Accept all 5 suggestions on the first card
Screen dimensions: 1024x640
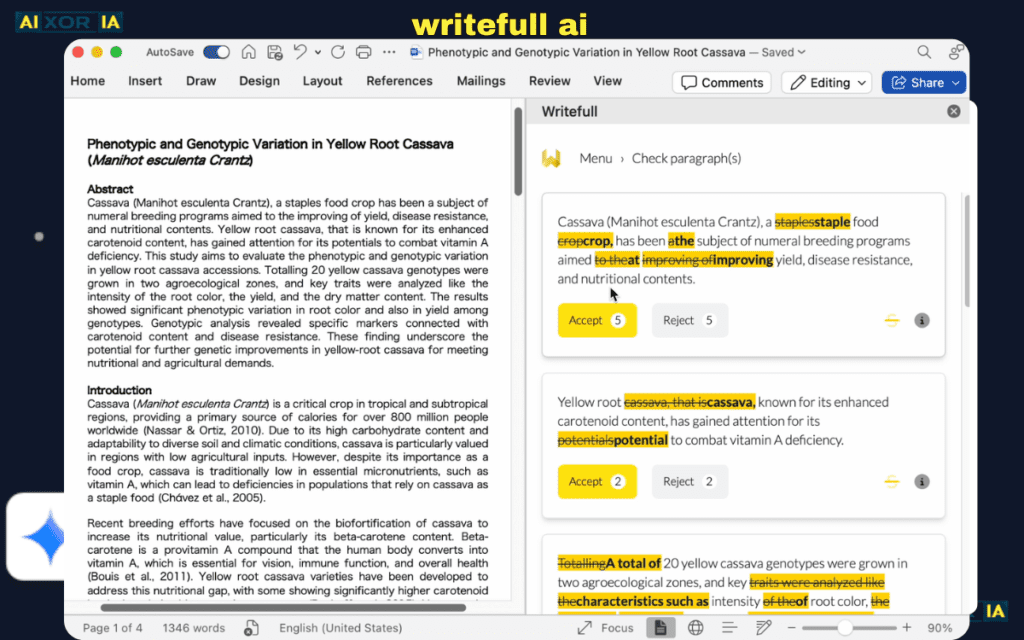pyautogui.click(x=597, y=320)
